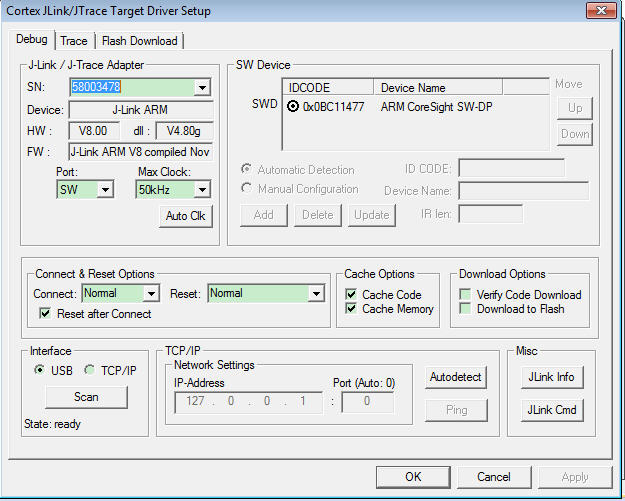Open the Trace tab
Viewport: 625px width, 501px height.
pyautogui.click(x=74, y=41)
